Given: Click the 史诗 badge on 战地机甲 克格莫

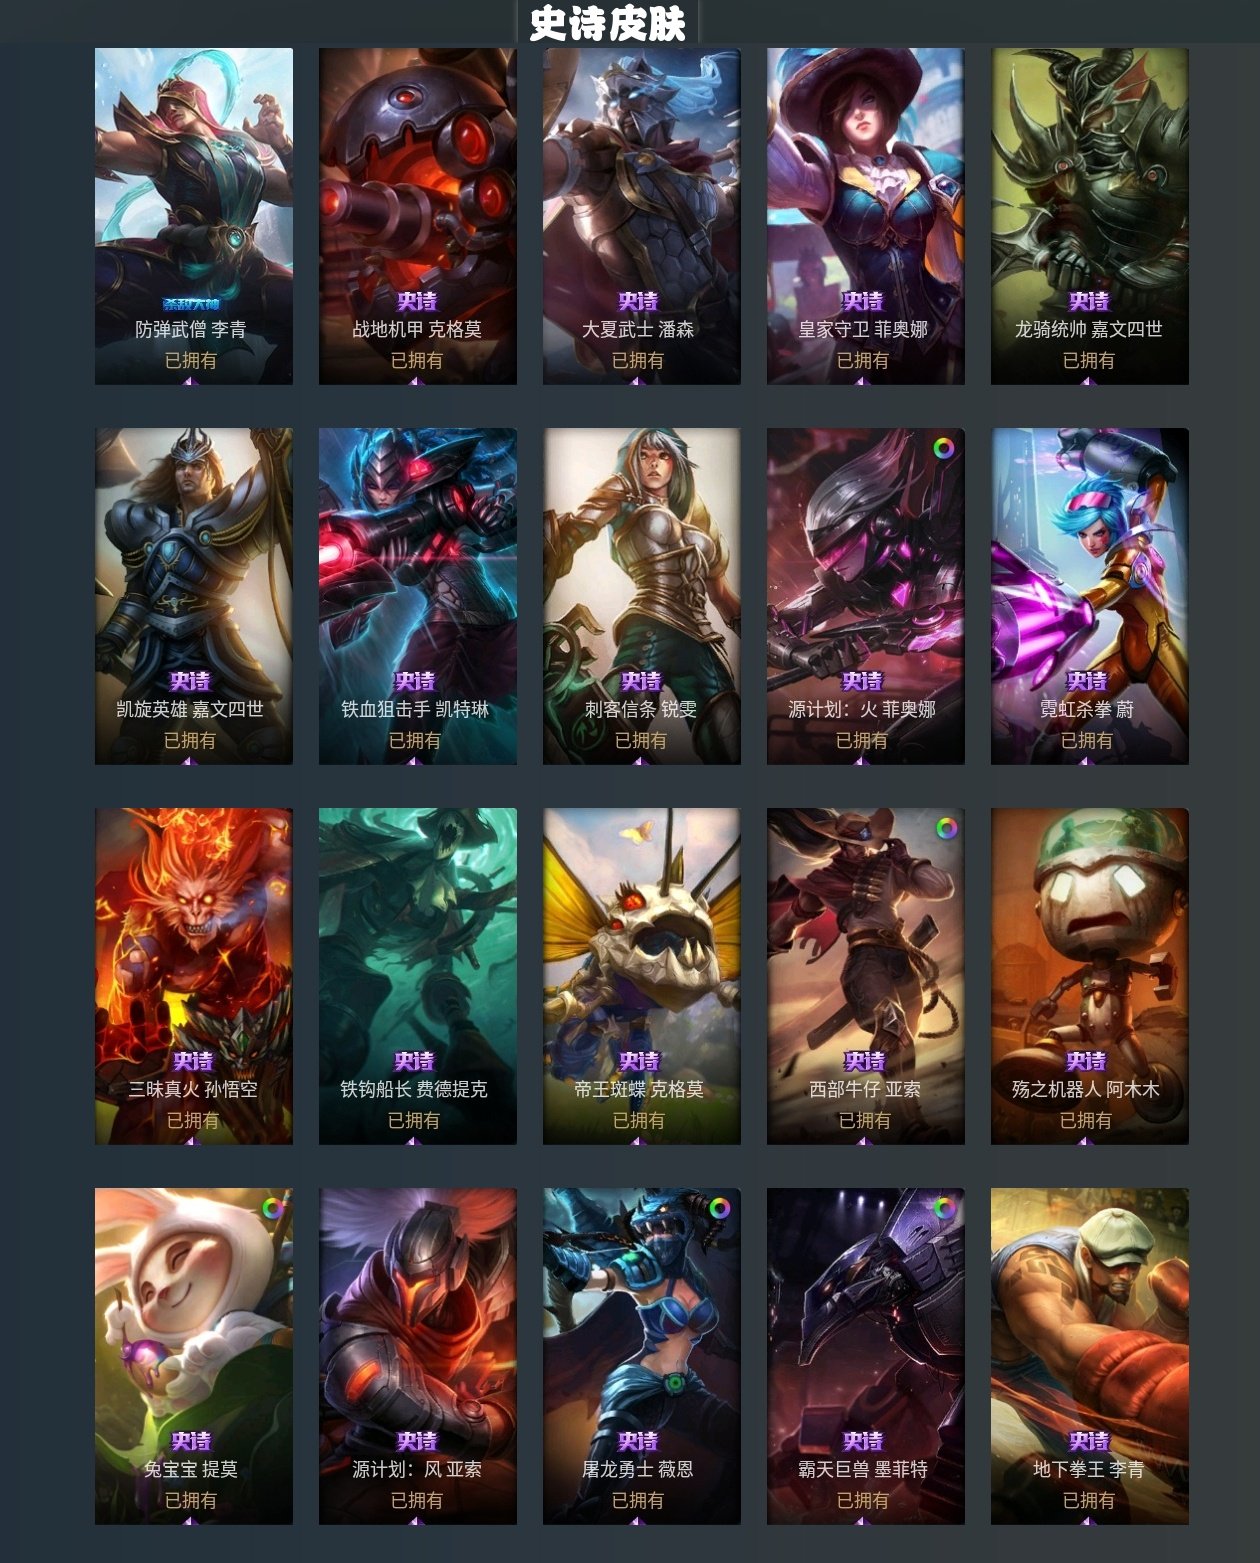Looking at the screenshot, I should 417,301.
